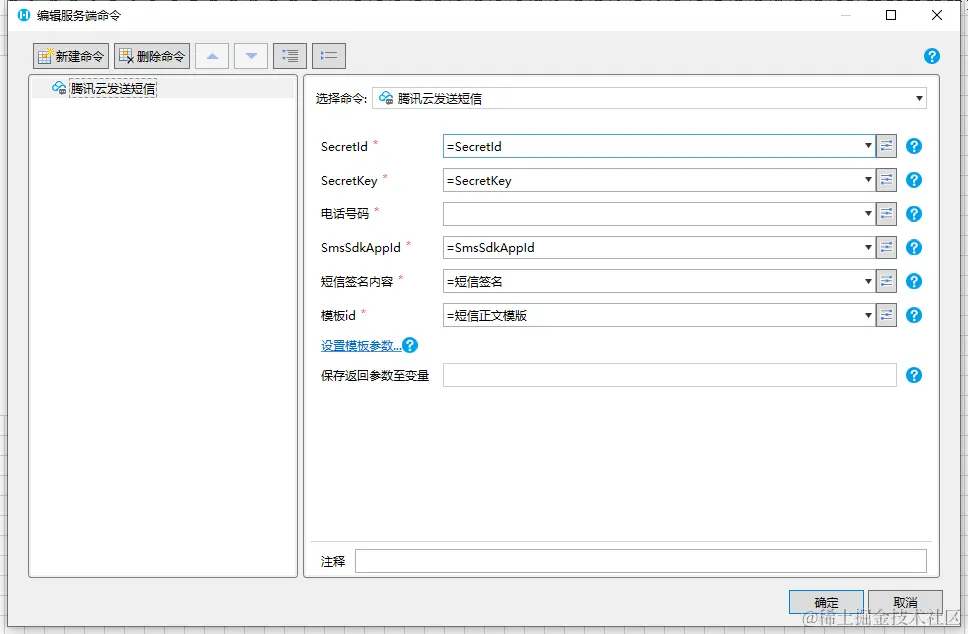
Task: Expand the SecretId dropdown arrow
Action: [x=868, y=146]
